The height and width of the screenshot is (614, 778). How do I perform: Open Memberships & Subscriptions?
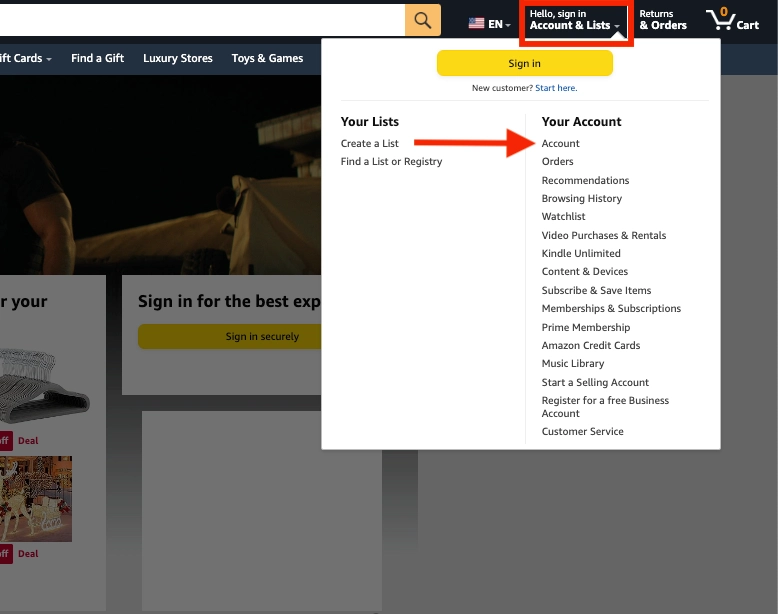pos(611,308)
